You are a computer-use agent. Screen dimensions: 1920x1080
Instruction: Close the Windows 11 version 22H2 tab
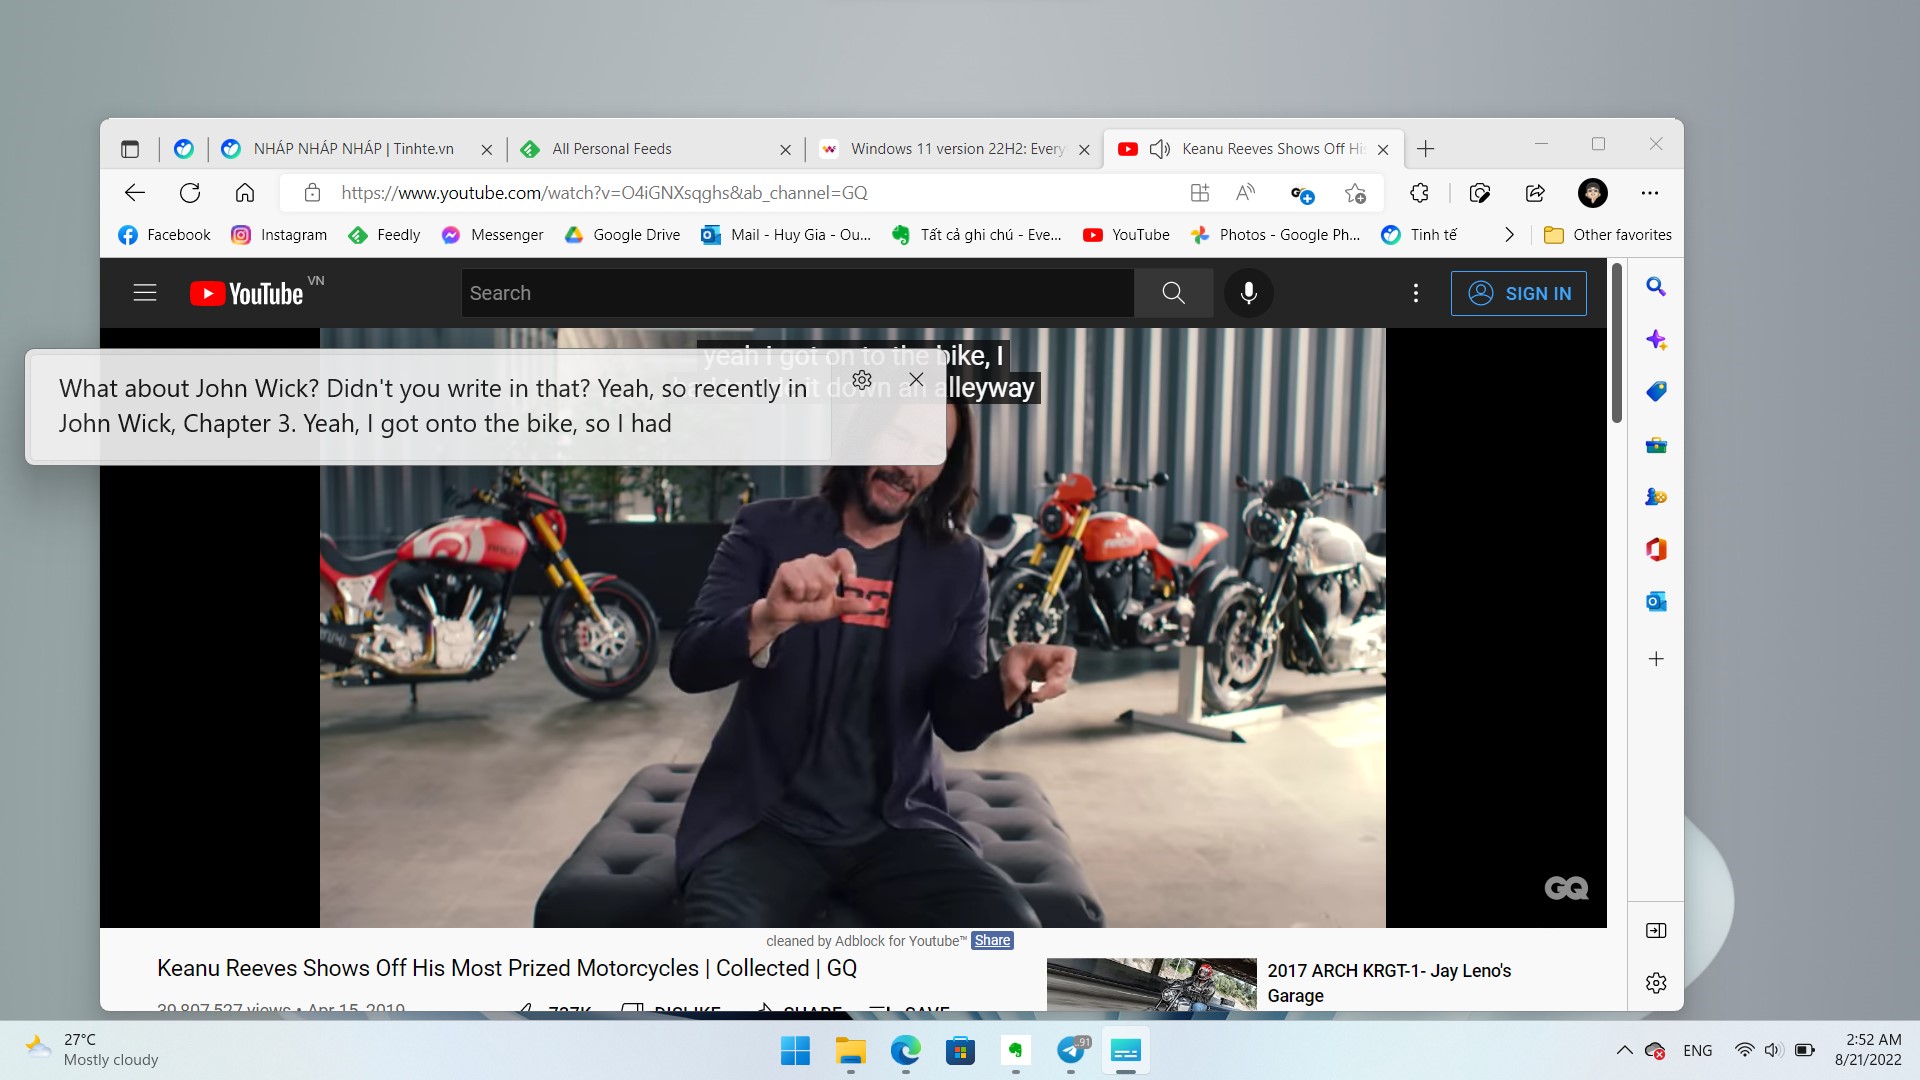tap(1084, 150)
